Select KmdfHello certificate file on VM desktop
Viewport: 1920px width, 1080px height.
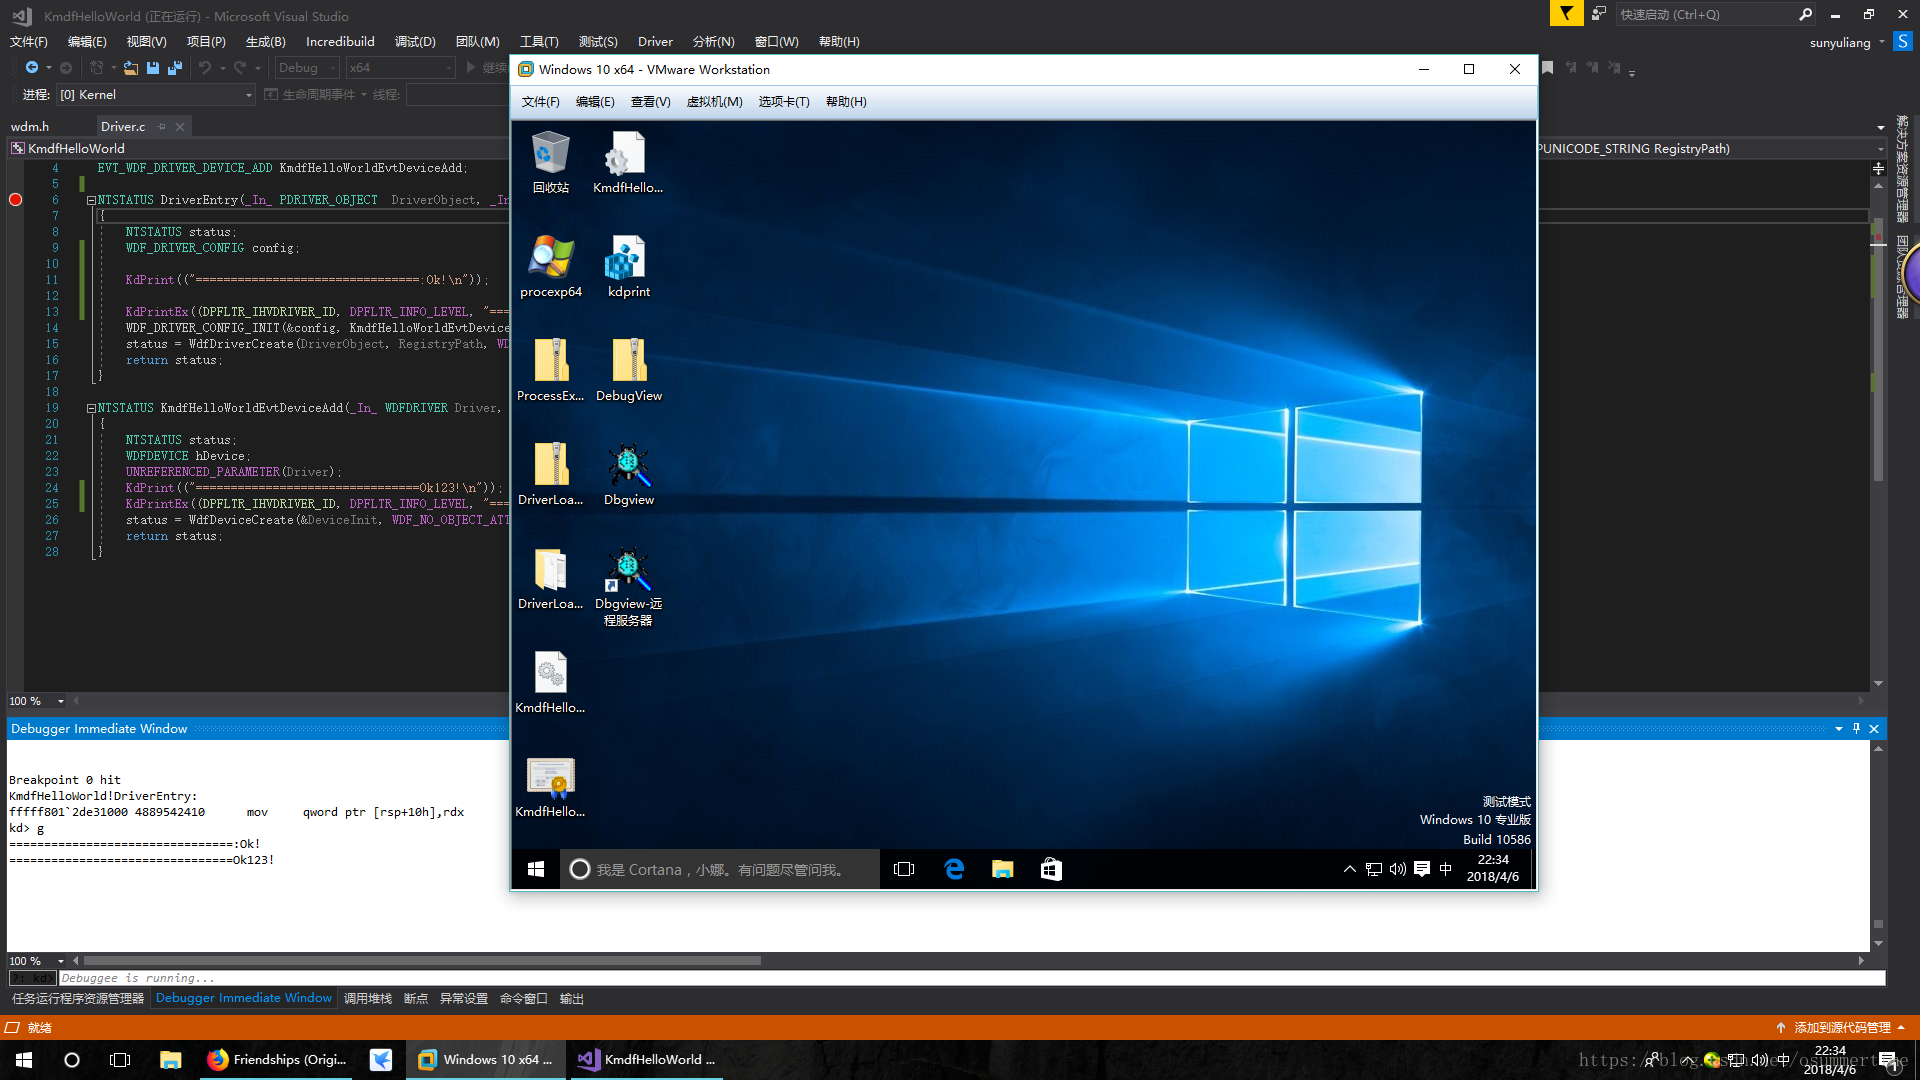(550, 787)
